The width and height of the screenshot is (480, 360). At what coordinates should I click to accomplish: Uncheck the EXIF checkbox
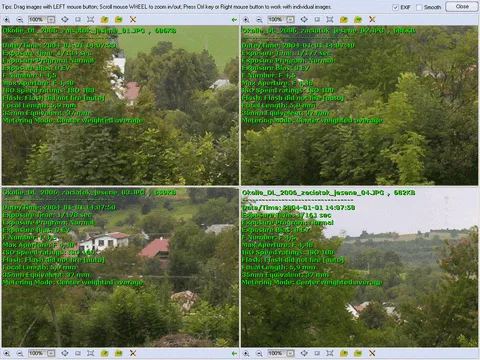(x=395, y=7)
